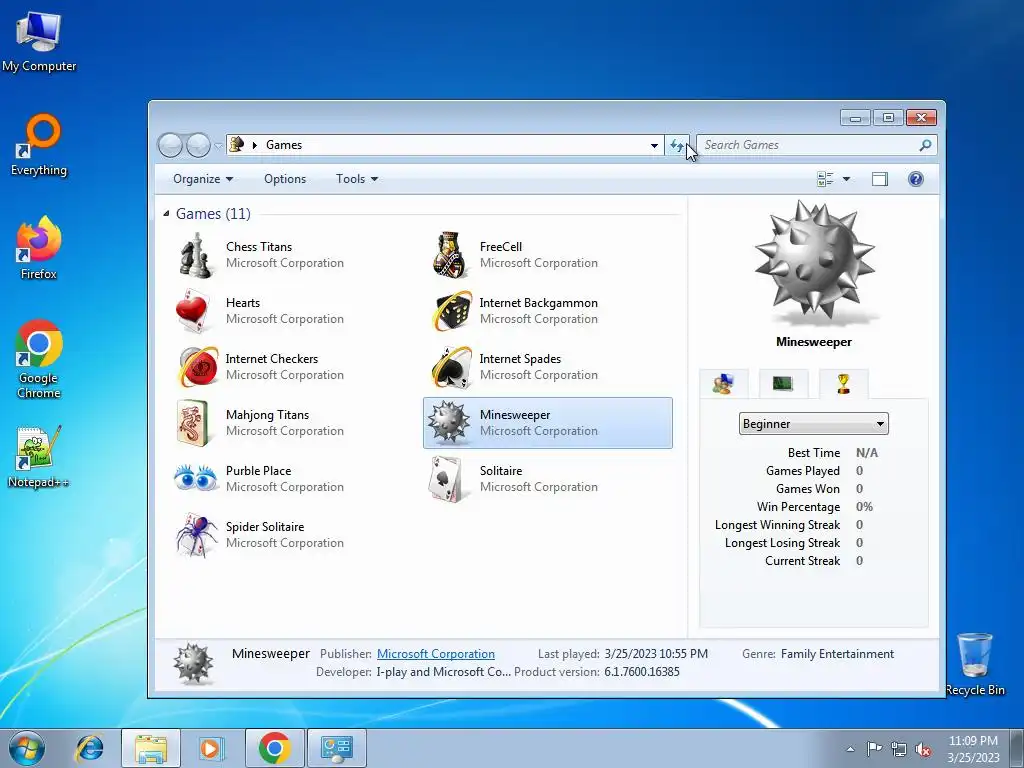Click product version 6.1.7600.16385 text
Viewport: 1024px width, 768px height.
[x=642, y=672]
